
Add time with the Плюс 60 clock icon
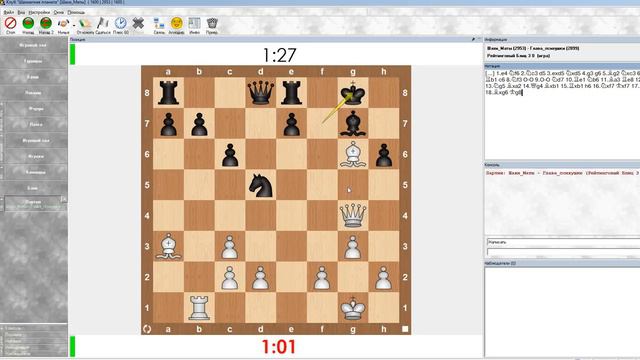(120, 23)
